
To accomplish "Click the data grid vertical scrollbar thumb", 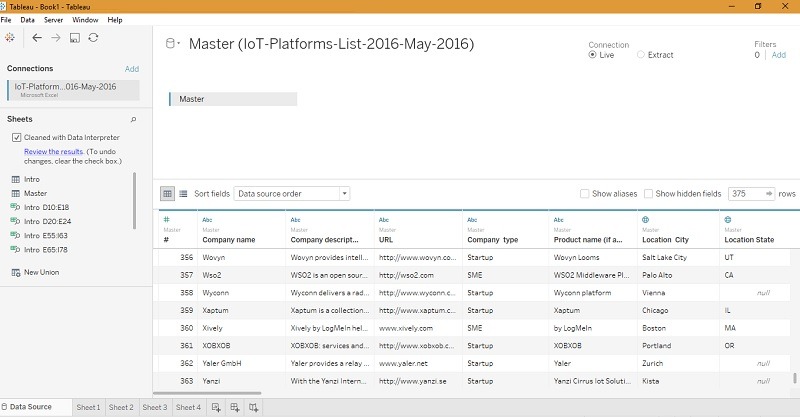I will click(794, 378).
